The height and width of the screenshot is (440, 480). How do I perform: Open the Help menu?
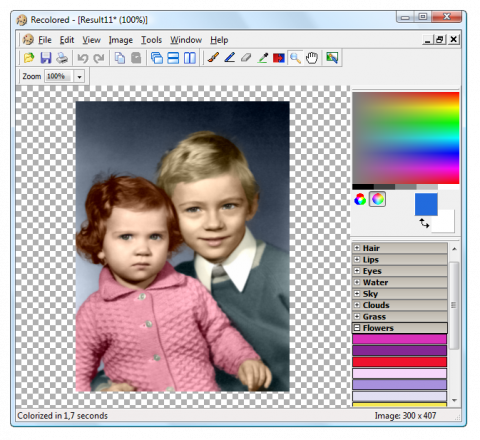(x=219, y=40)
